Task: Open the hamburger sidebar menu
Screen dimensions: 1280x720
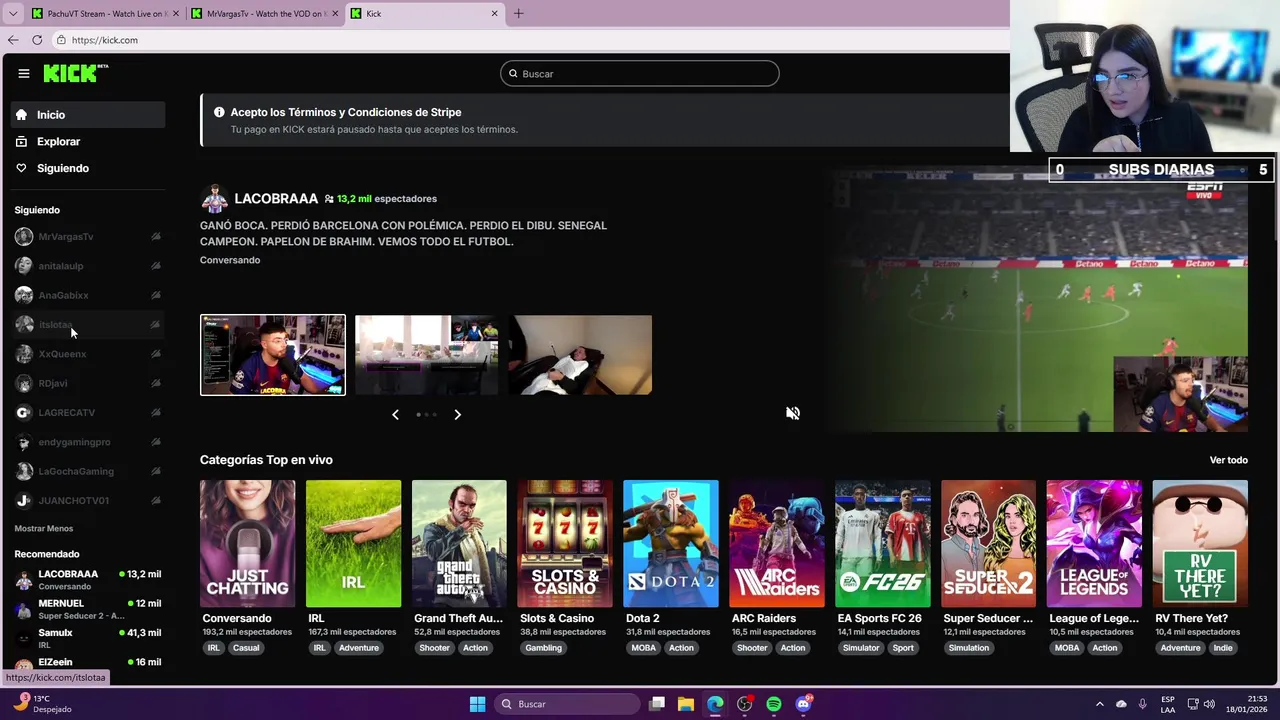Action: [x=23, y=73]
